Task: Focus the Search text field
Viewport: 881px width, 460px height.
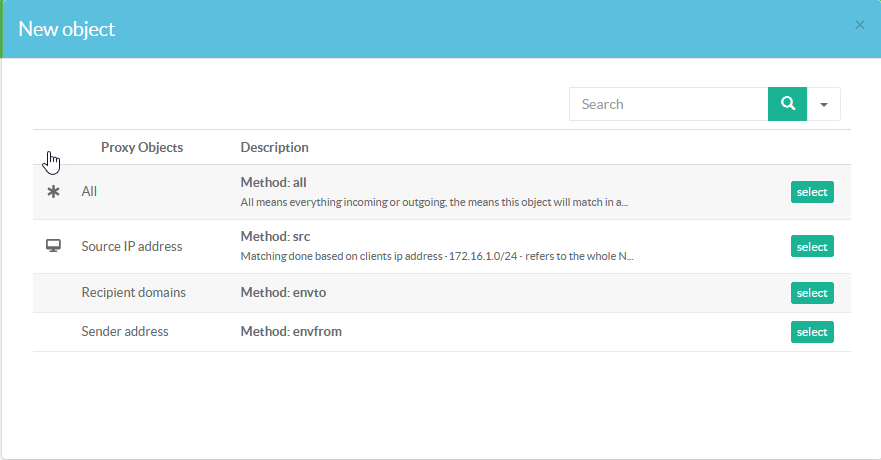Action: (x=668, y=104)
